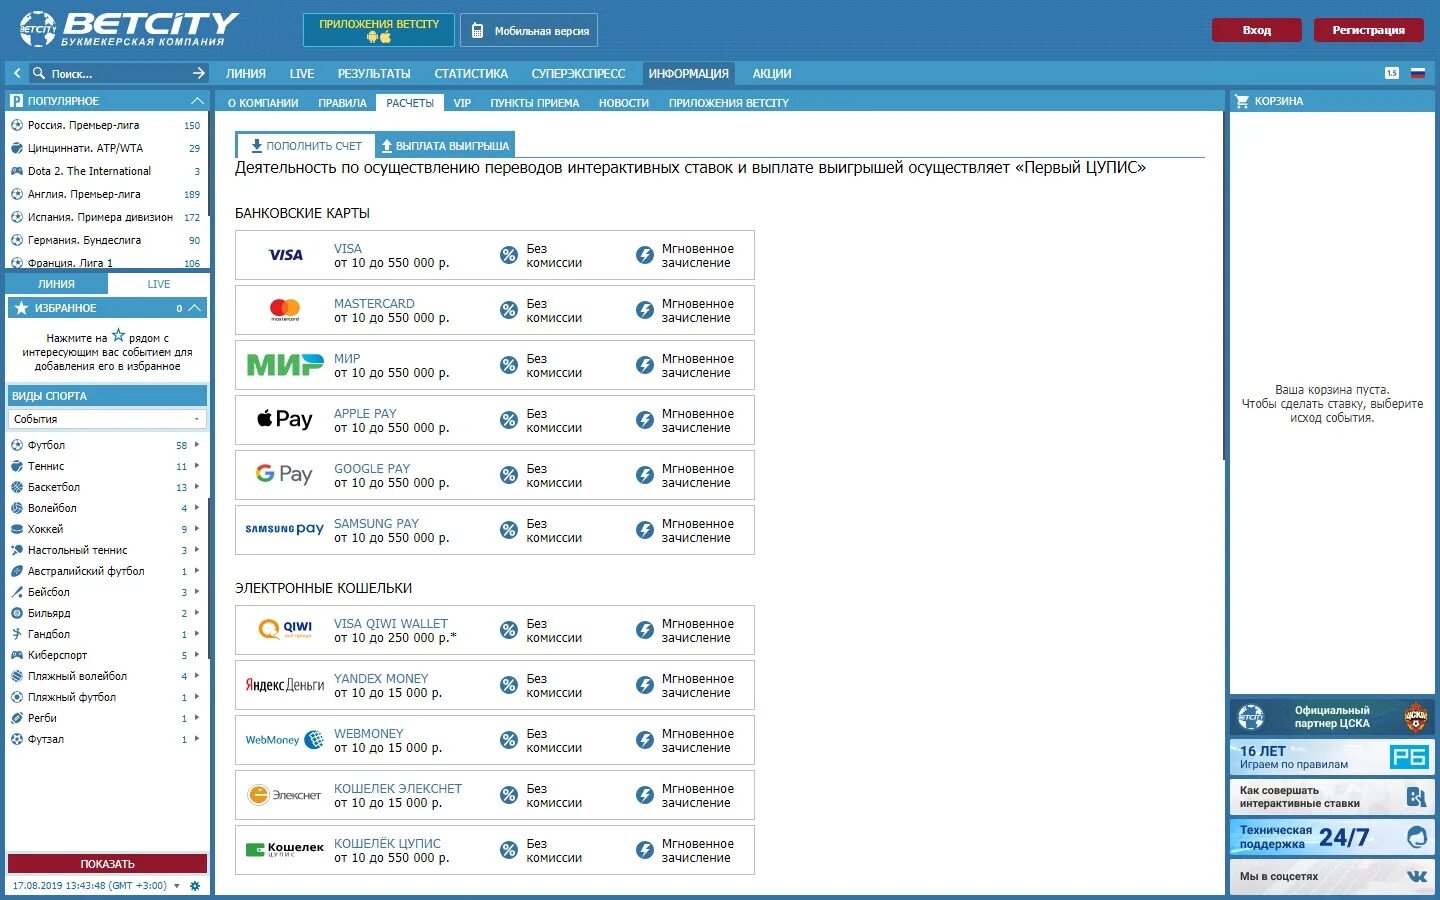Open the Акции menu

click(x=772, y=73)
